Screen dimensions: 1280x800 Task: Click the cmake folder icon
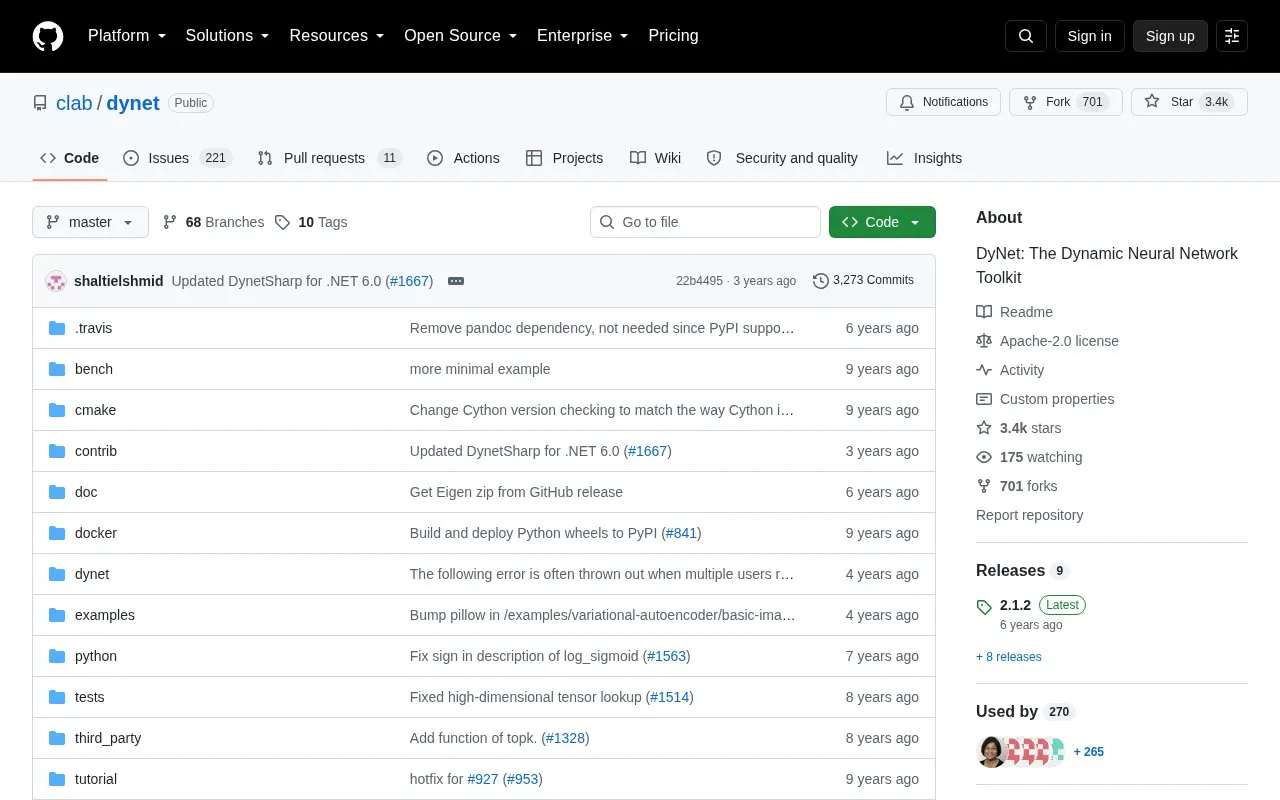point(57,410)
